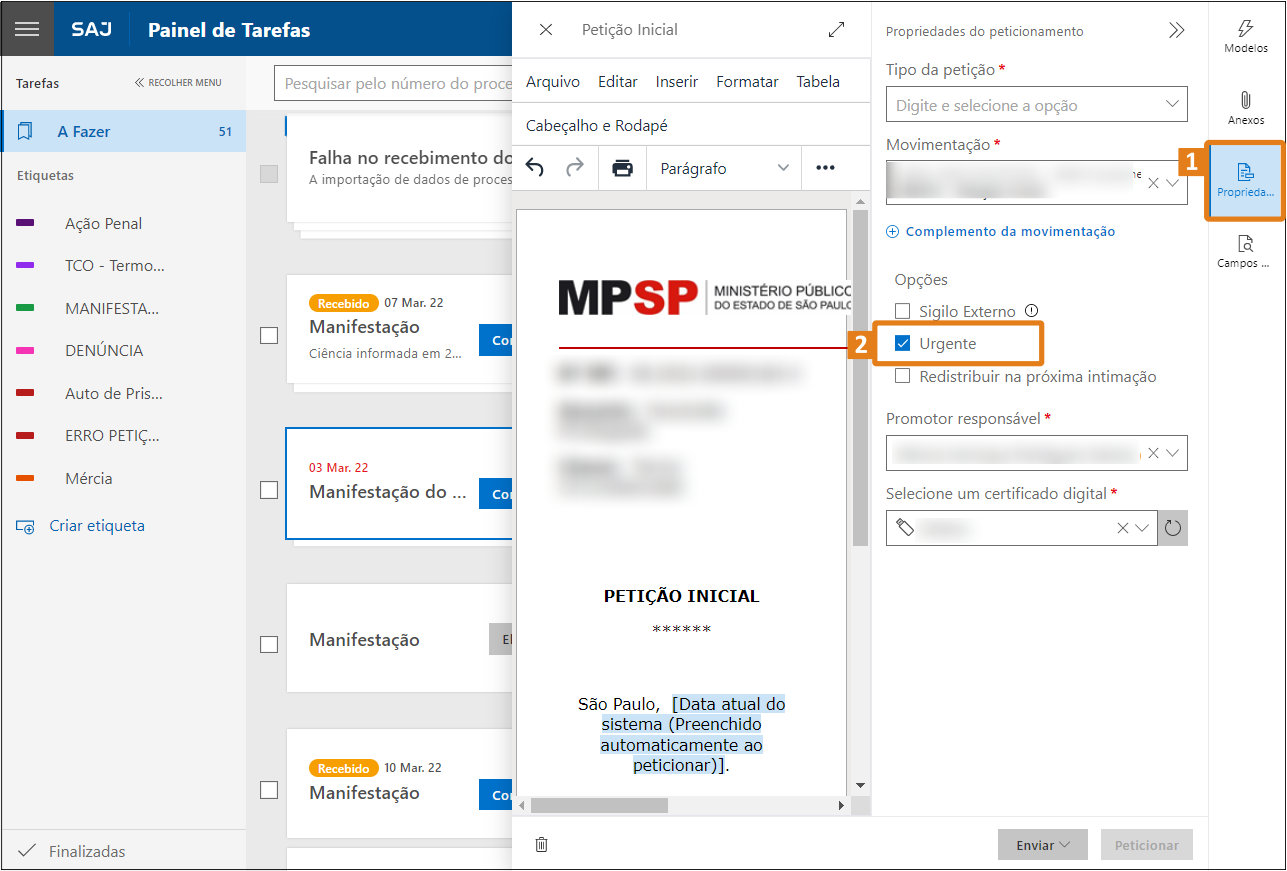Expand the Promotor responsável dropdown
Screen dimensions: 1287x871
click(1173, 453)
